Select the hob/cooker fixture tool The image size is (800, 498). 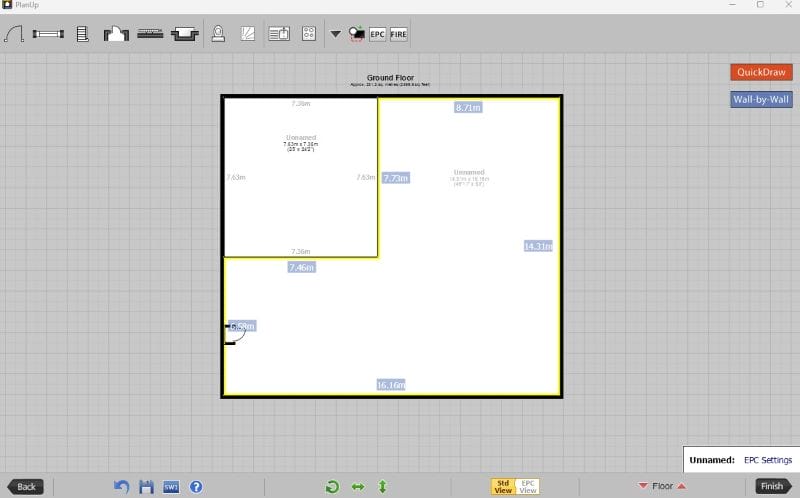coord(309,34)
